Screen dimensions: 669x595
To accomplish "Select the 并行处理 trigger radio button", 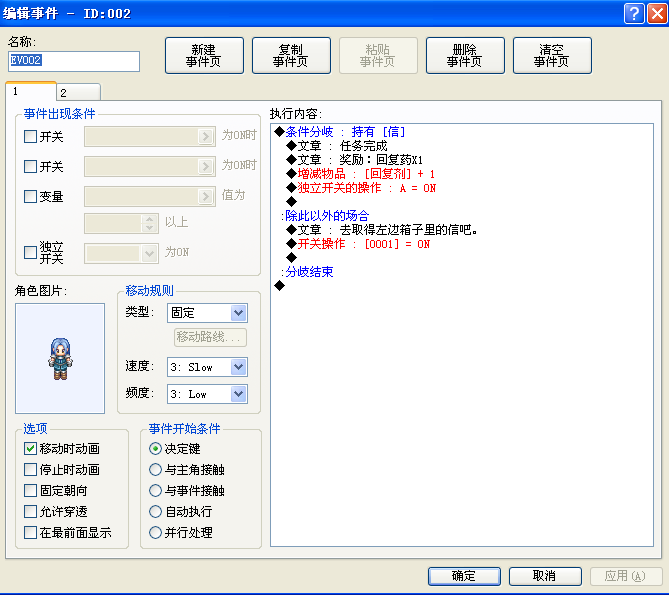I will tap(155, 532).
